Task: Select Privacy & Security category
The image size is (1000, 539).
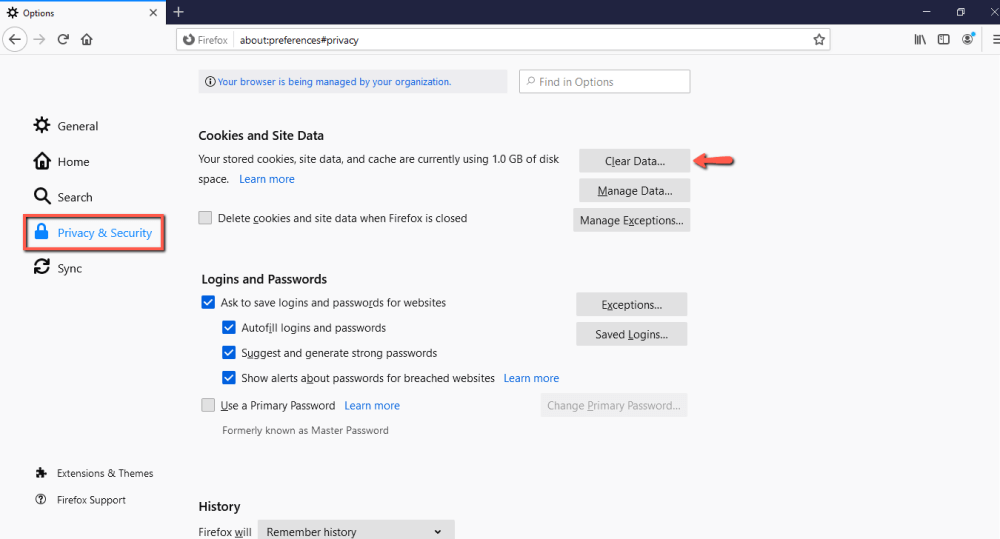Action: (x=94, y=233)
